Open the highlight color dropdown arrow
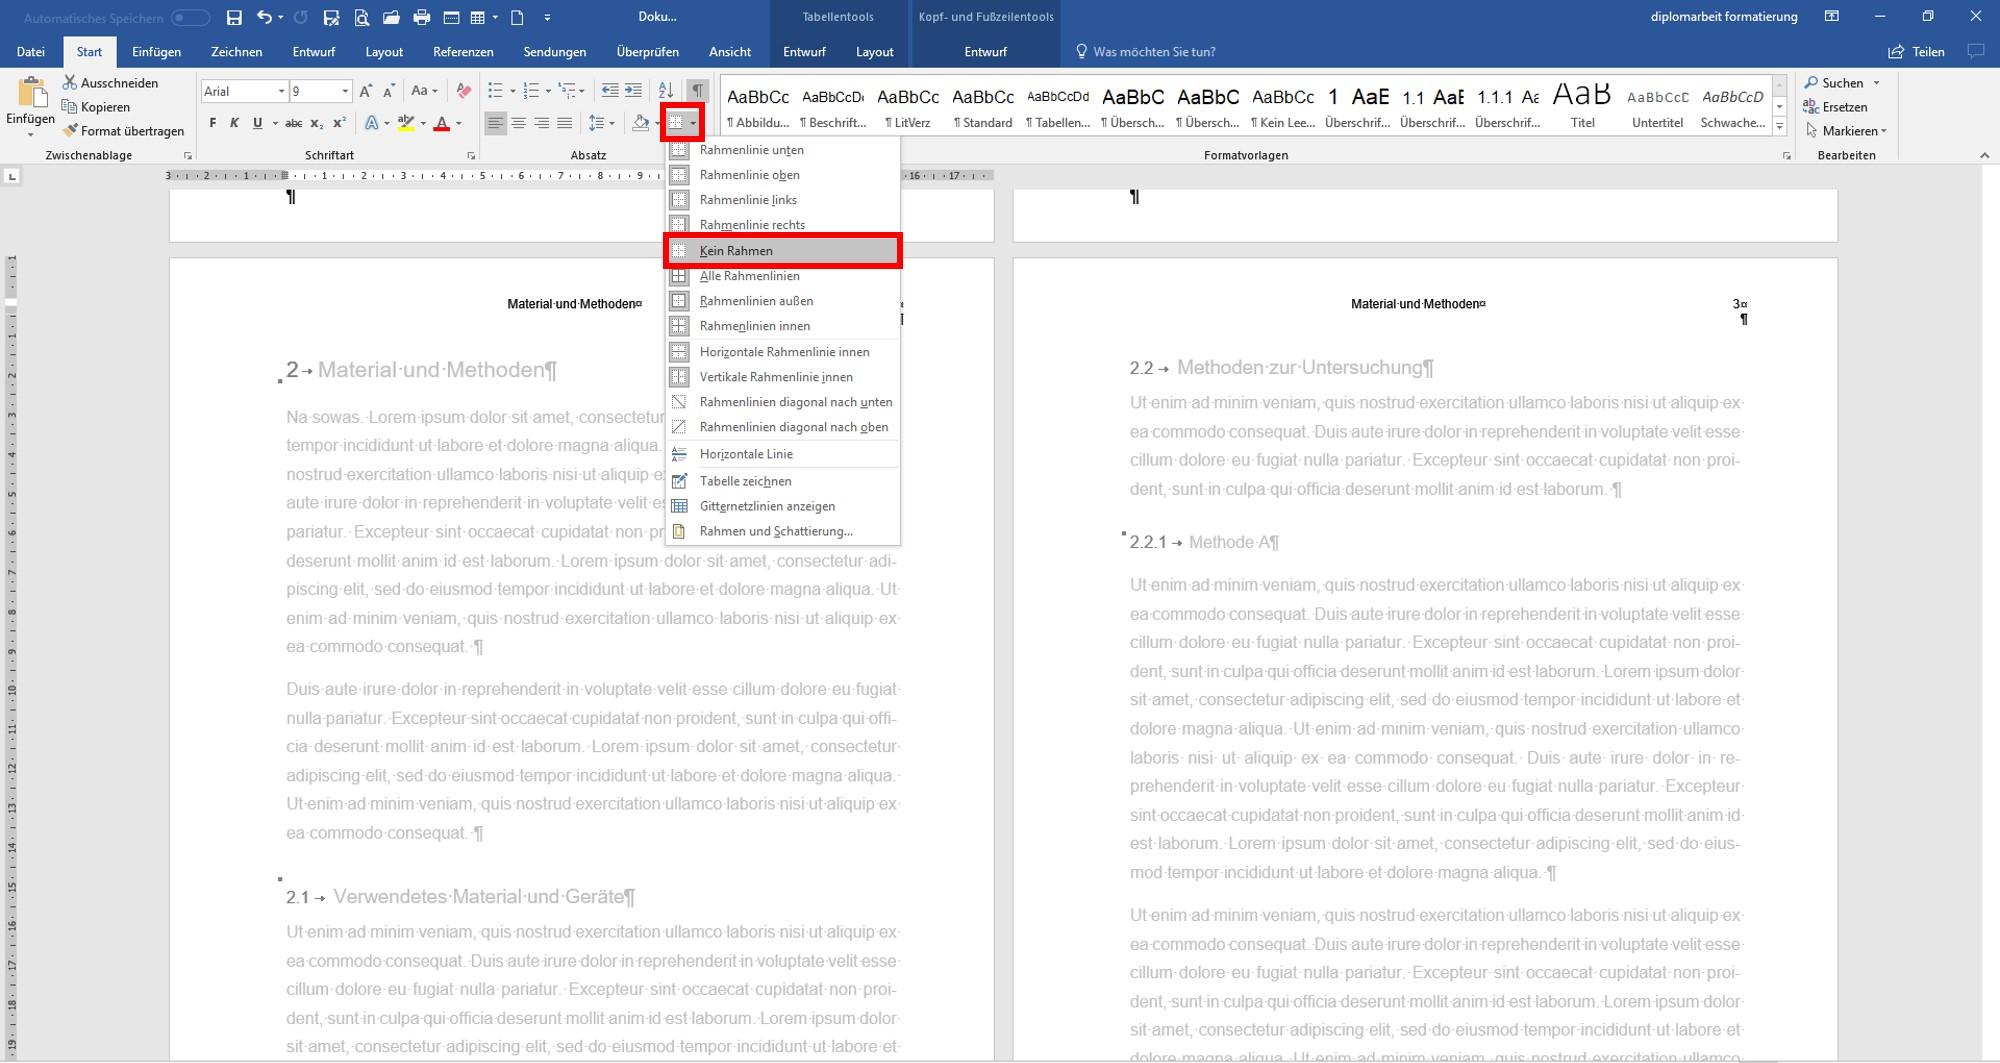This screenshot has width=2000, height=1063. pos(423,123)
